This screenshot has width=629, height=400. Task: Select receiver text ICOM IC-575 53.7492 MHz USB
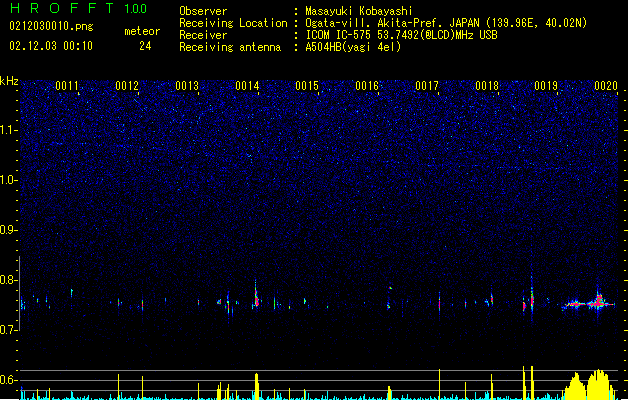pyautogui.click(x=402, y=35)
